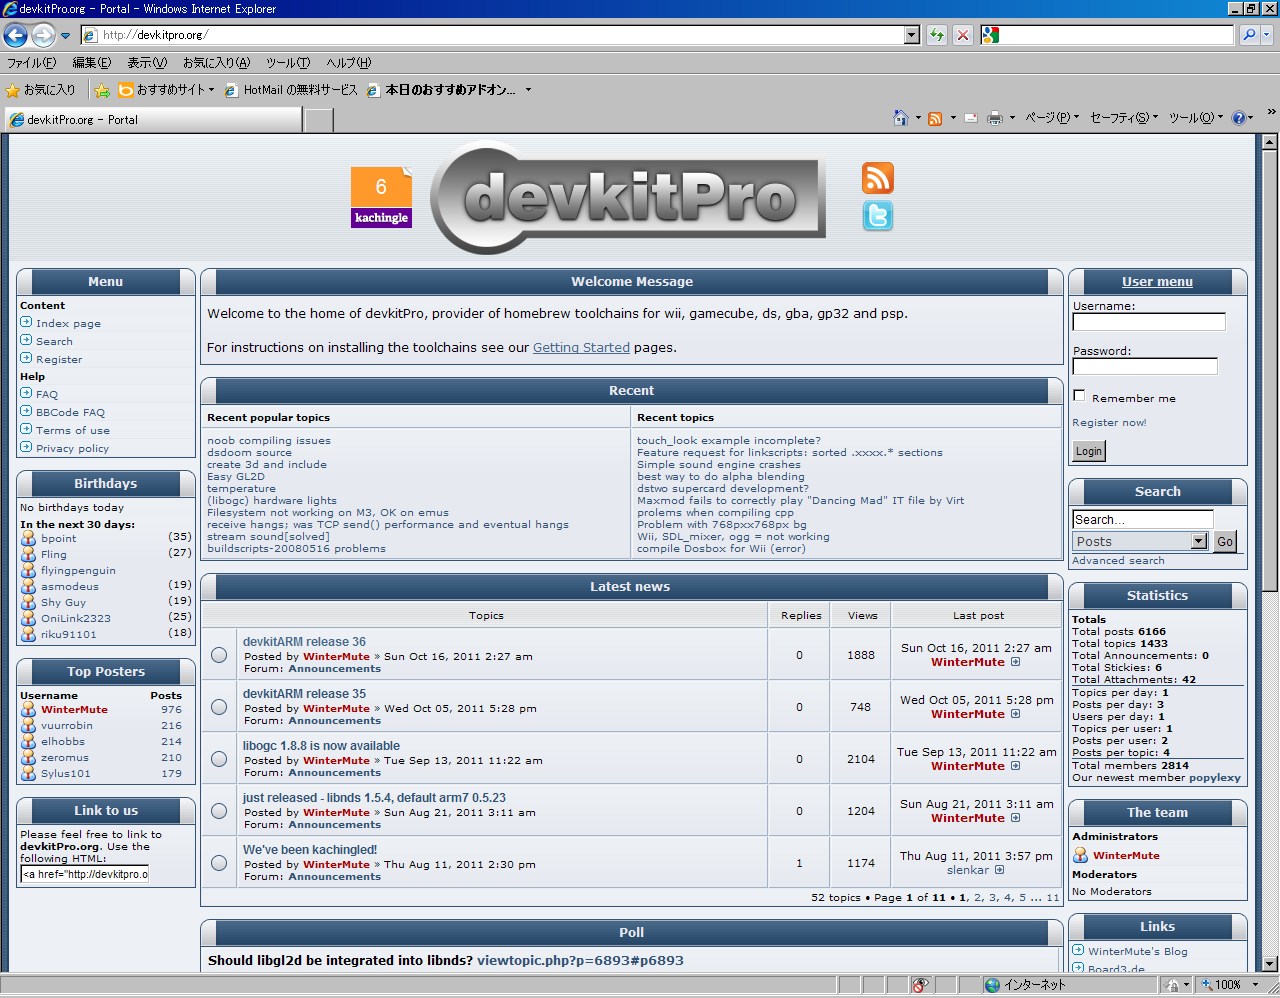Click the vertical scrollbar thumb

coord(1270,370)
